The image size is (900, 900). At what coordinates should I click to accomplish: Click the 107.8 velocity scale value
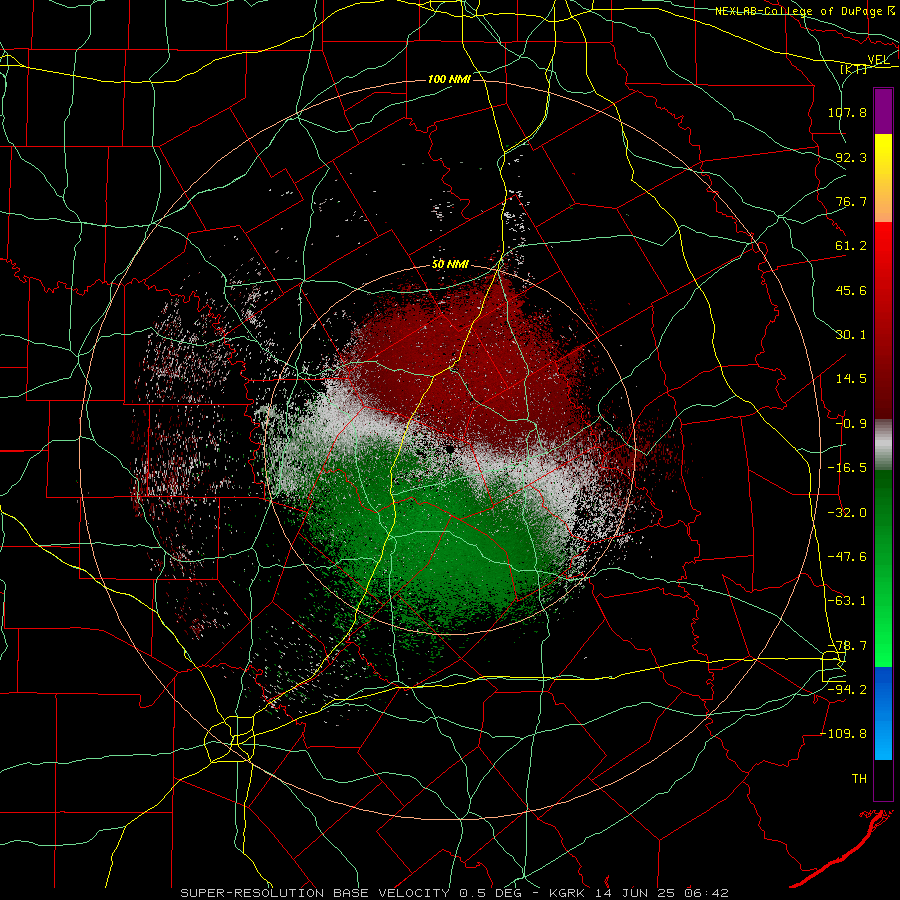[847, 112]
